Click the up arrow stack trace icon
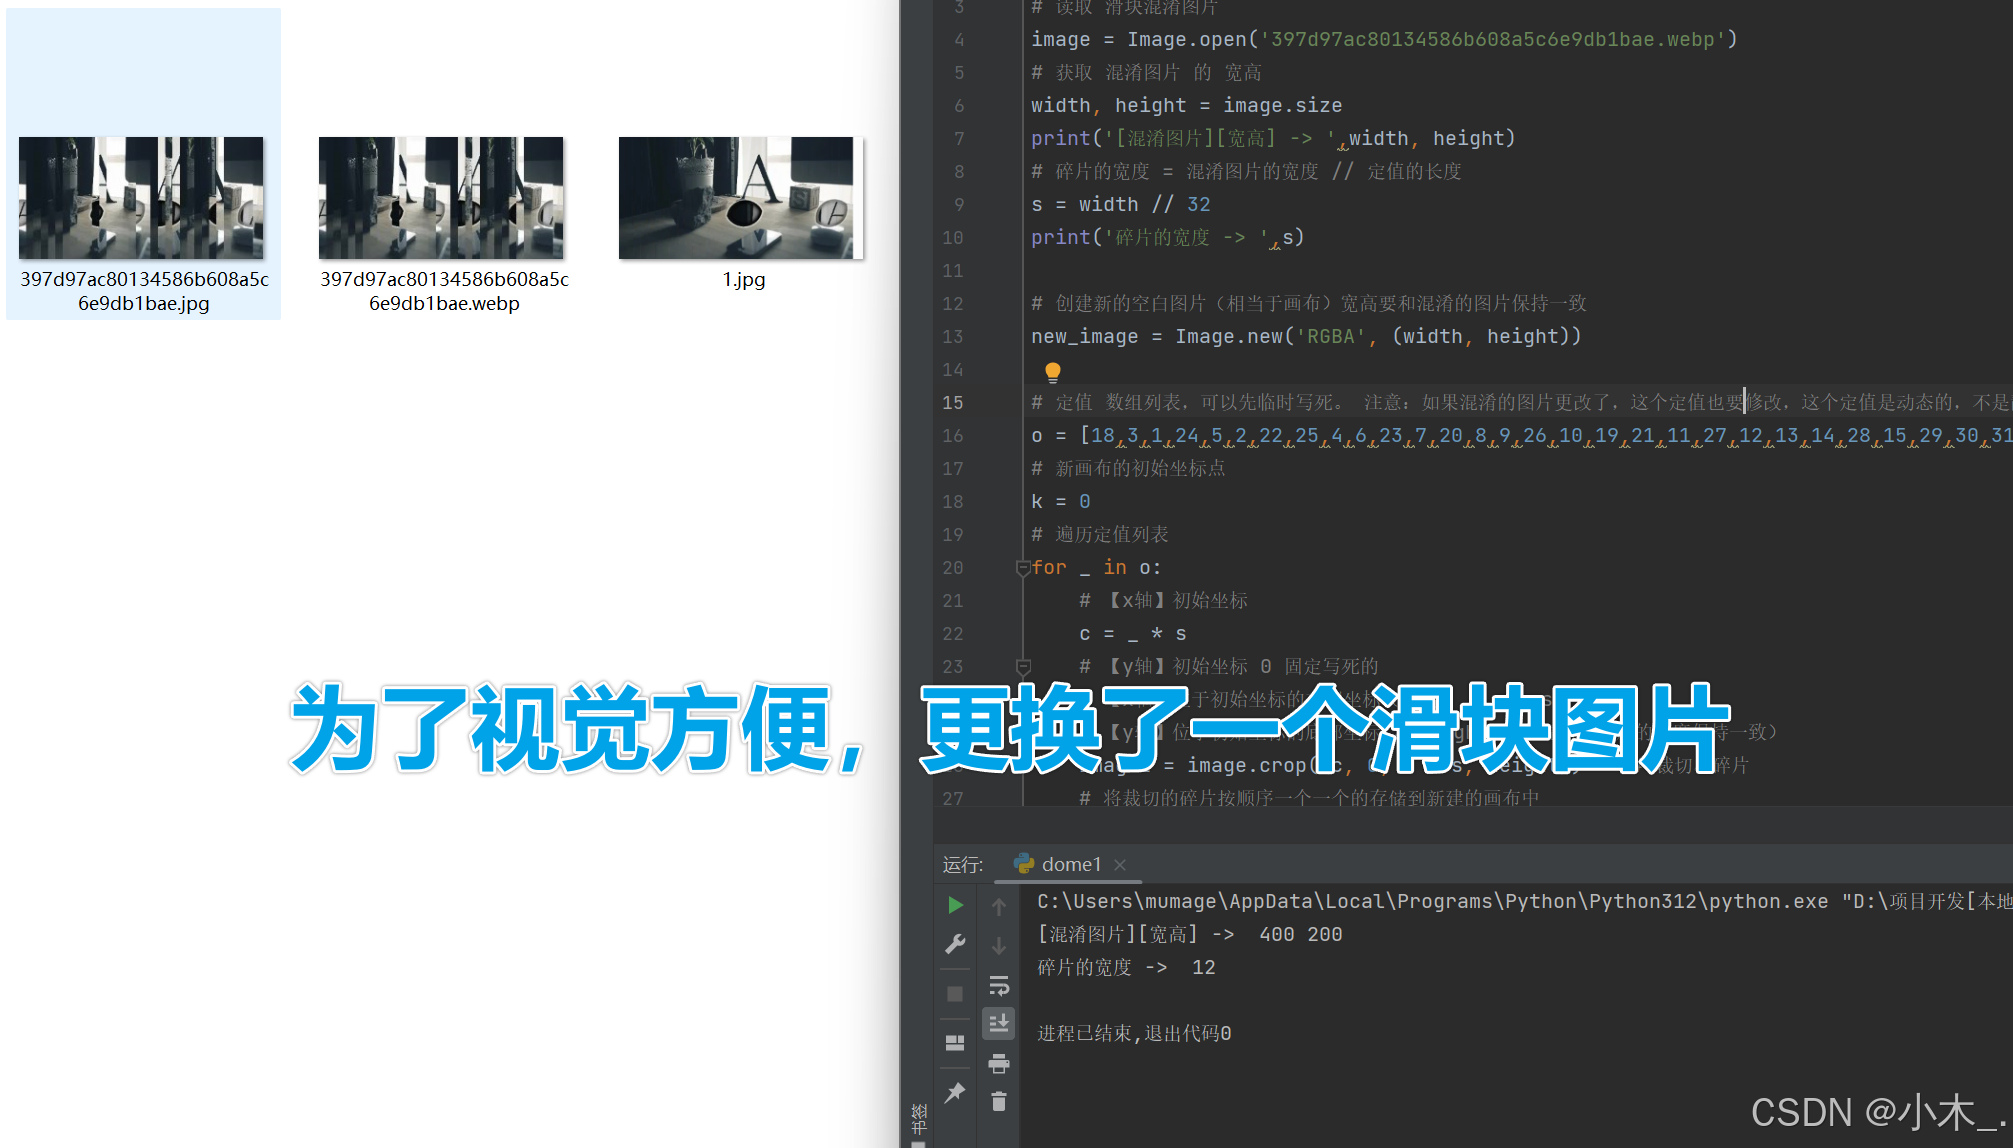The height and width of the screenshot is (1148, 2013). (x=998, y=907)
